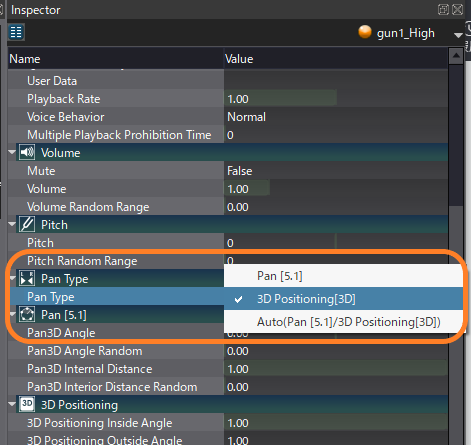This screenshot has width=471, height=445.
Task: Click the 3D Positioning Inside Angle value
Action: (x=336, y=423)
